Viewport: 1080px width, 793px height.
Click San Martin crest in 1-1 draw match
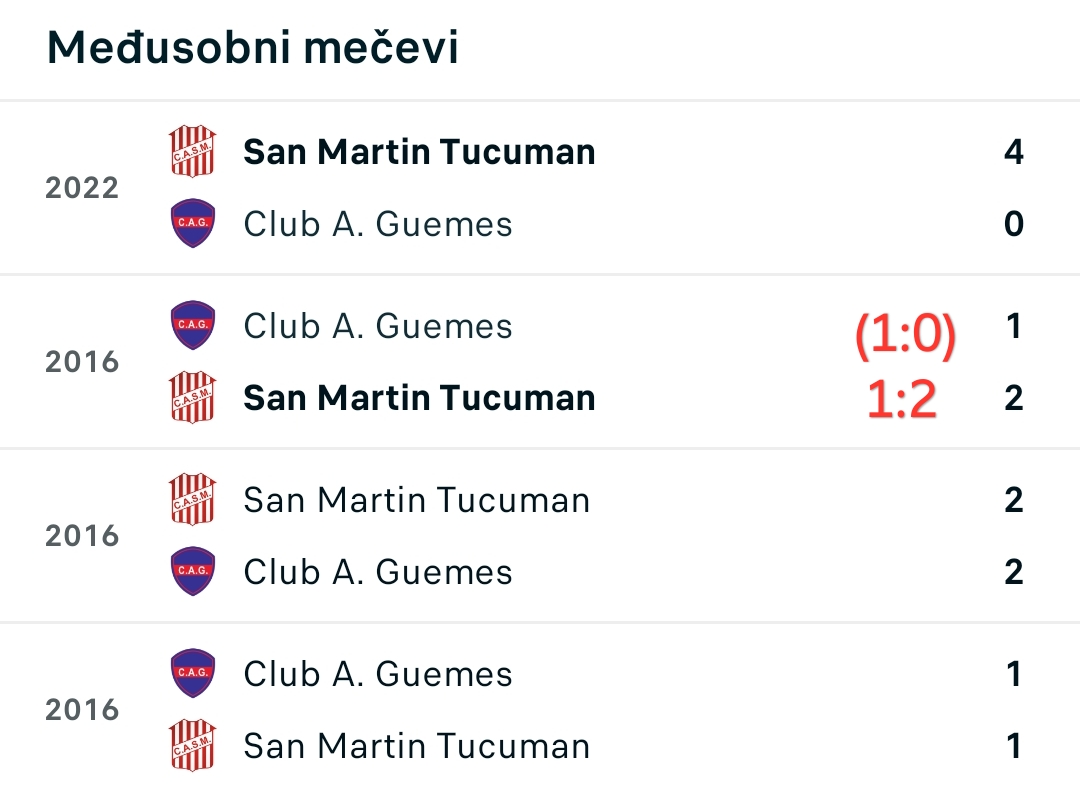pyautogui.click(x=193, y=745)
